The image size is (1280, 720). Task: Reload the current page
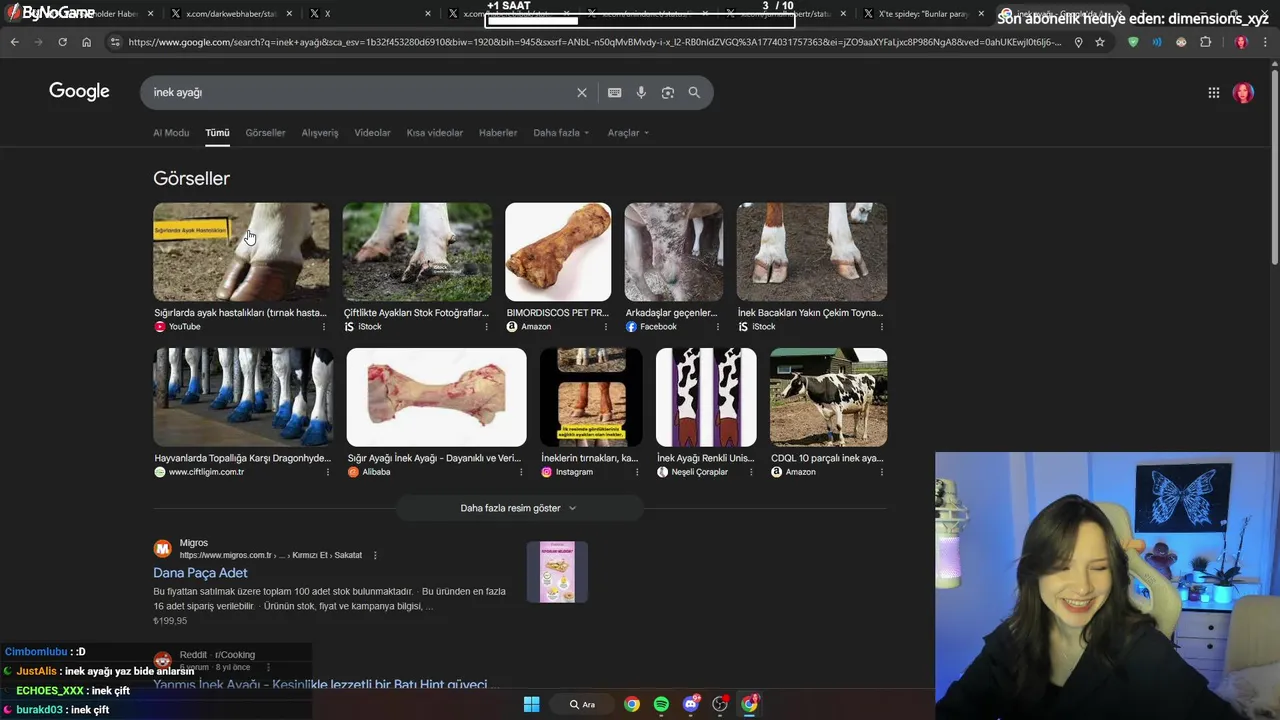pos(62,42)
